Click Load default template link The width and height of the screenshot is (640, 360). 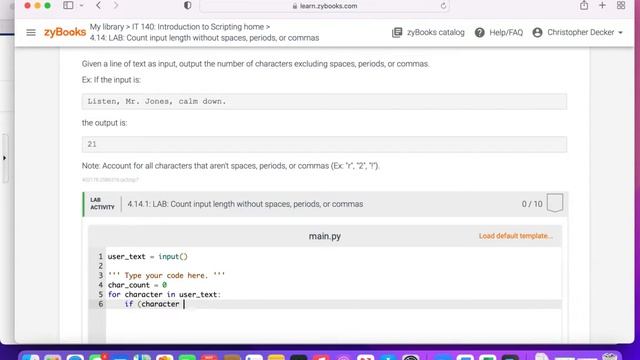coord(516,236)
